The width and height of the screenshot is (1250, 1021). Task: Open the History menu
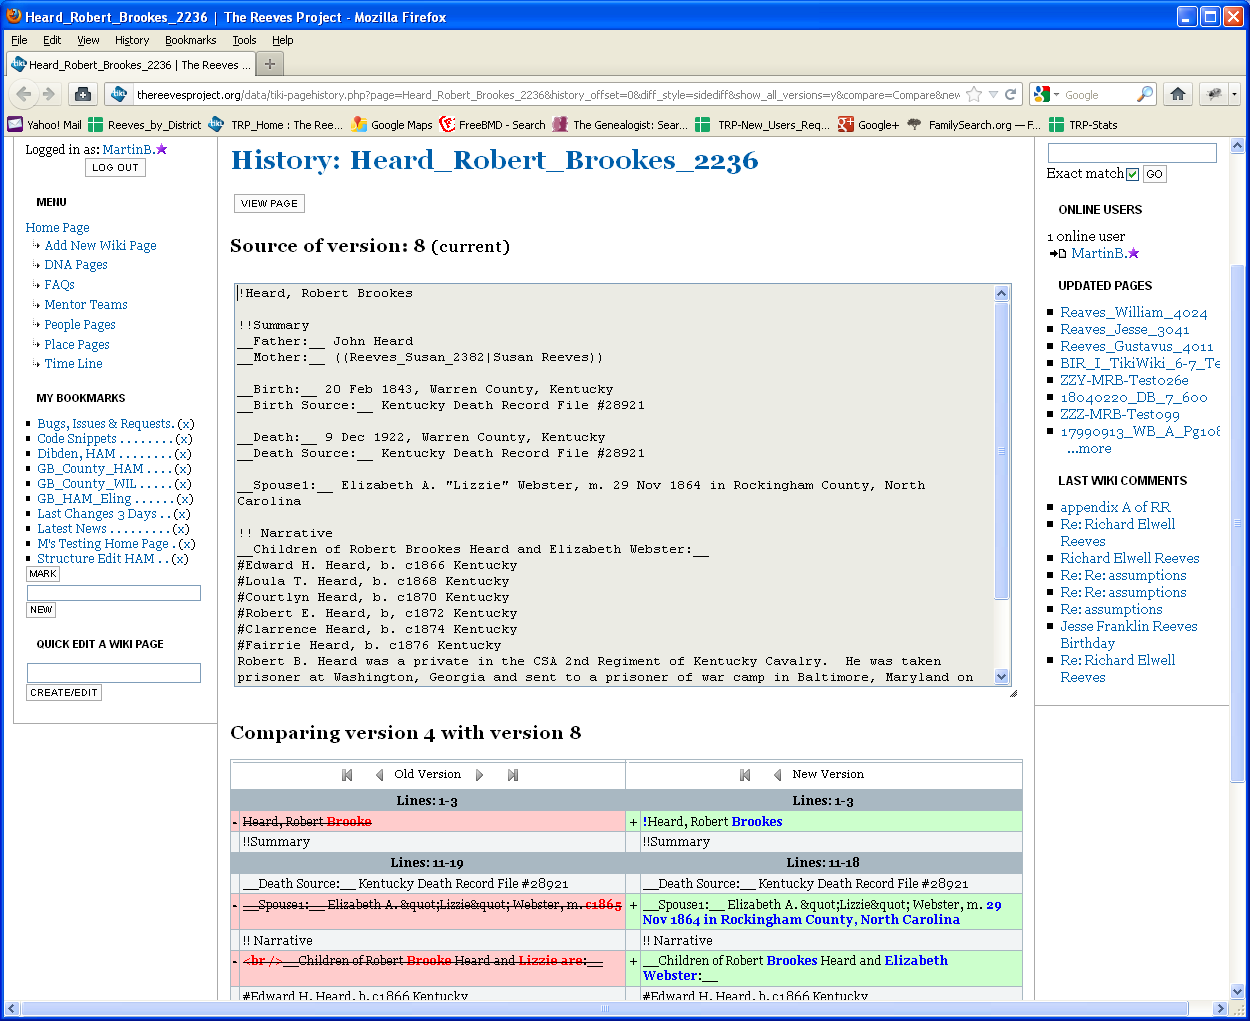click(132, 40)
